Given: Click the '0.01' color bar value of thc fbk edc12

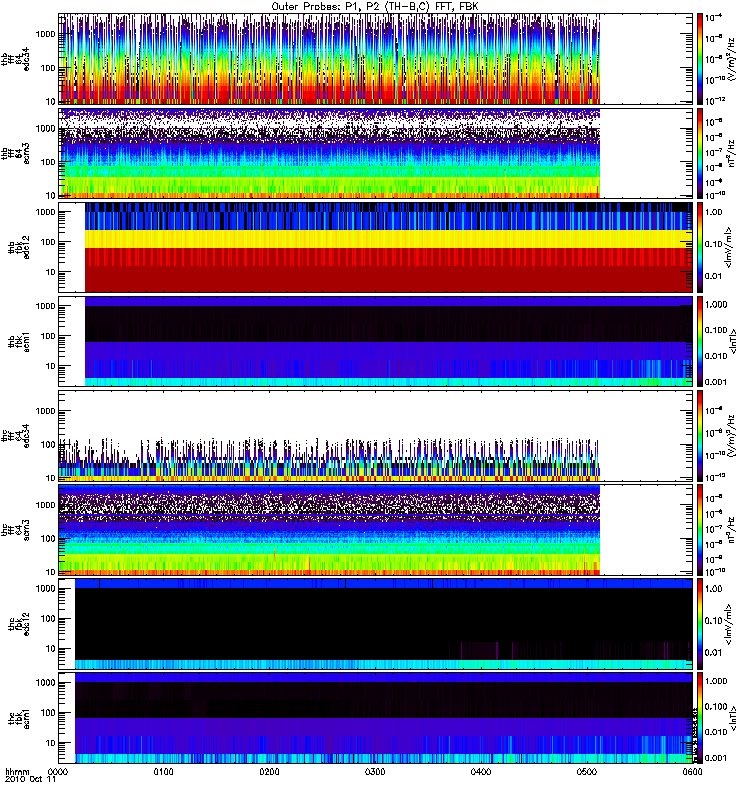Looking at the screenshot, I should click(713, 653).
